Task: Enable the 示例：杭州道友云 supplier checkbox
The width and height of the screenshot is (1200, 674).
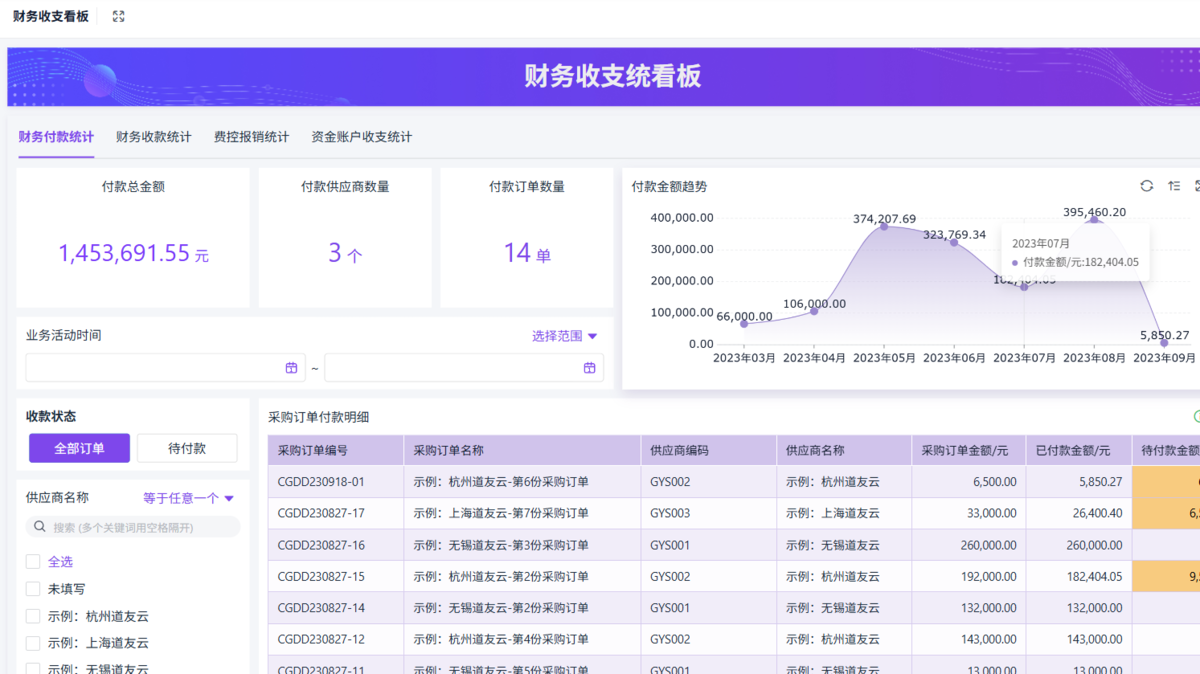Action: tap(33, 616)
